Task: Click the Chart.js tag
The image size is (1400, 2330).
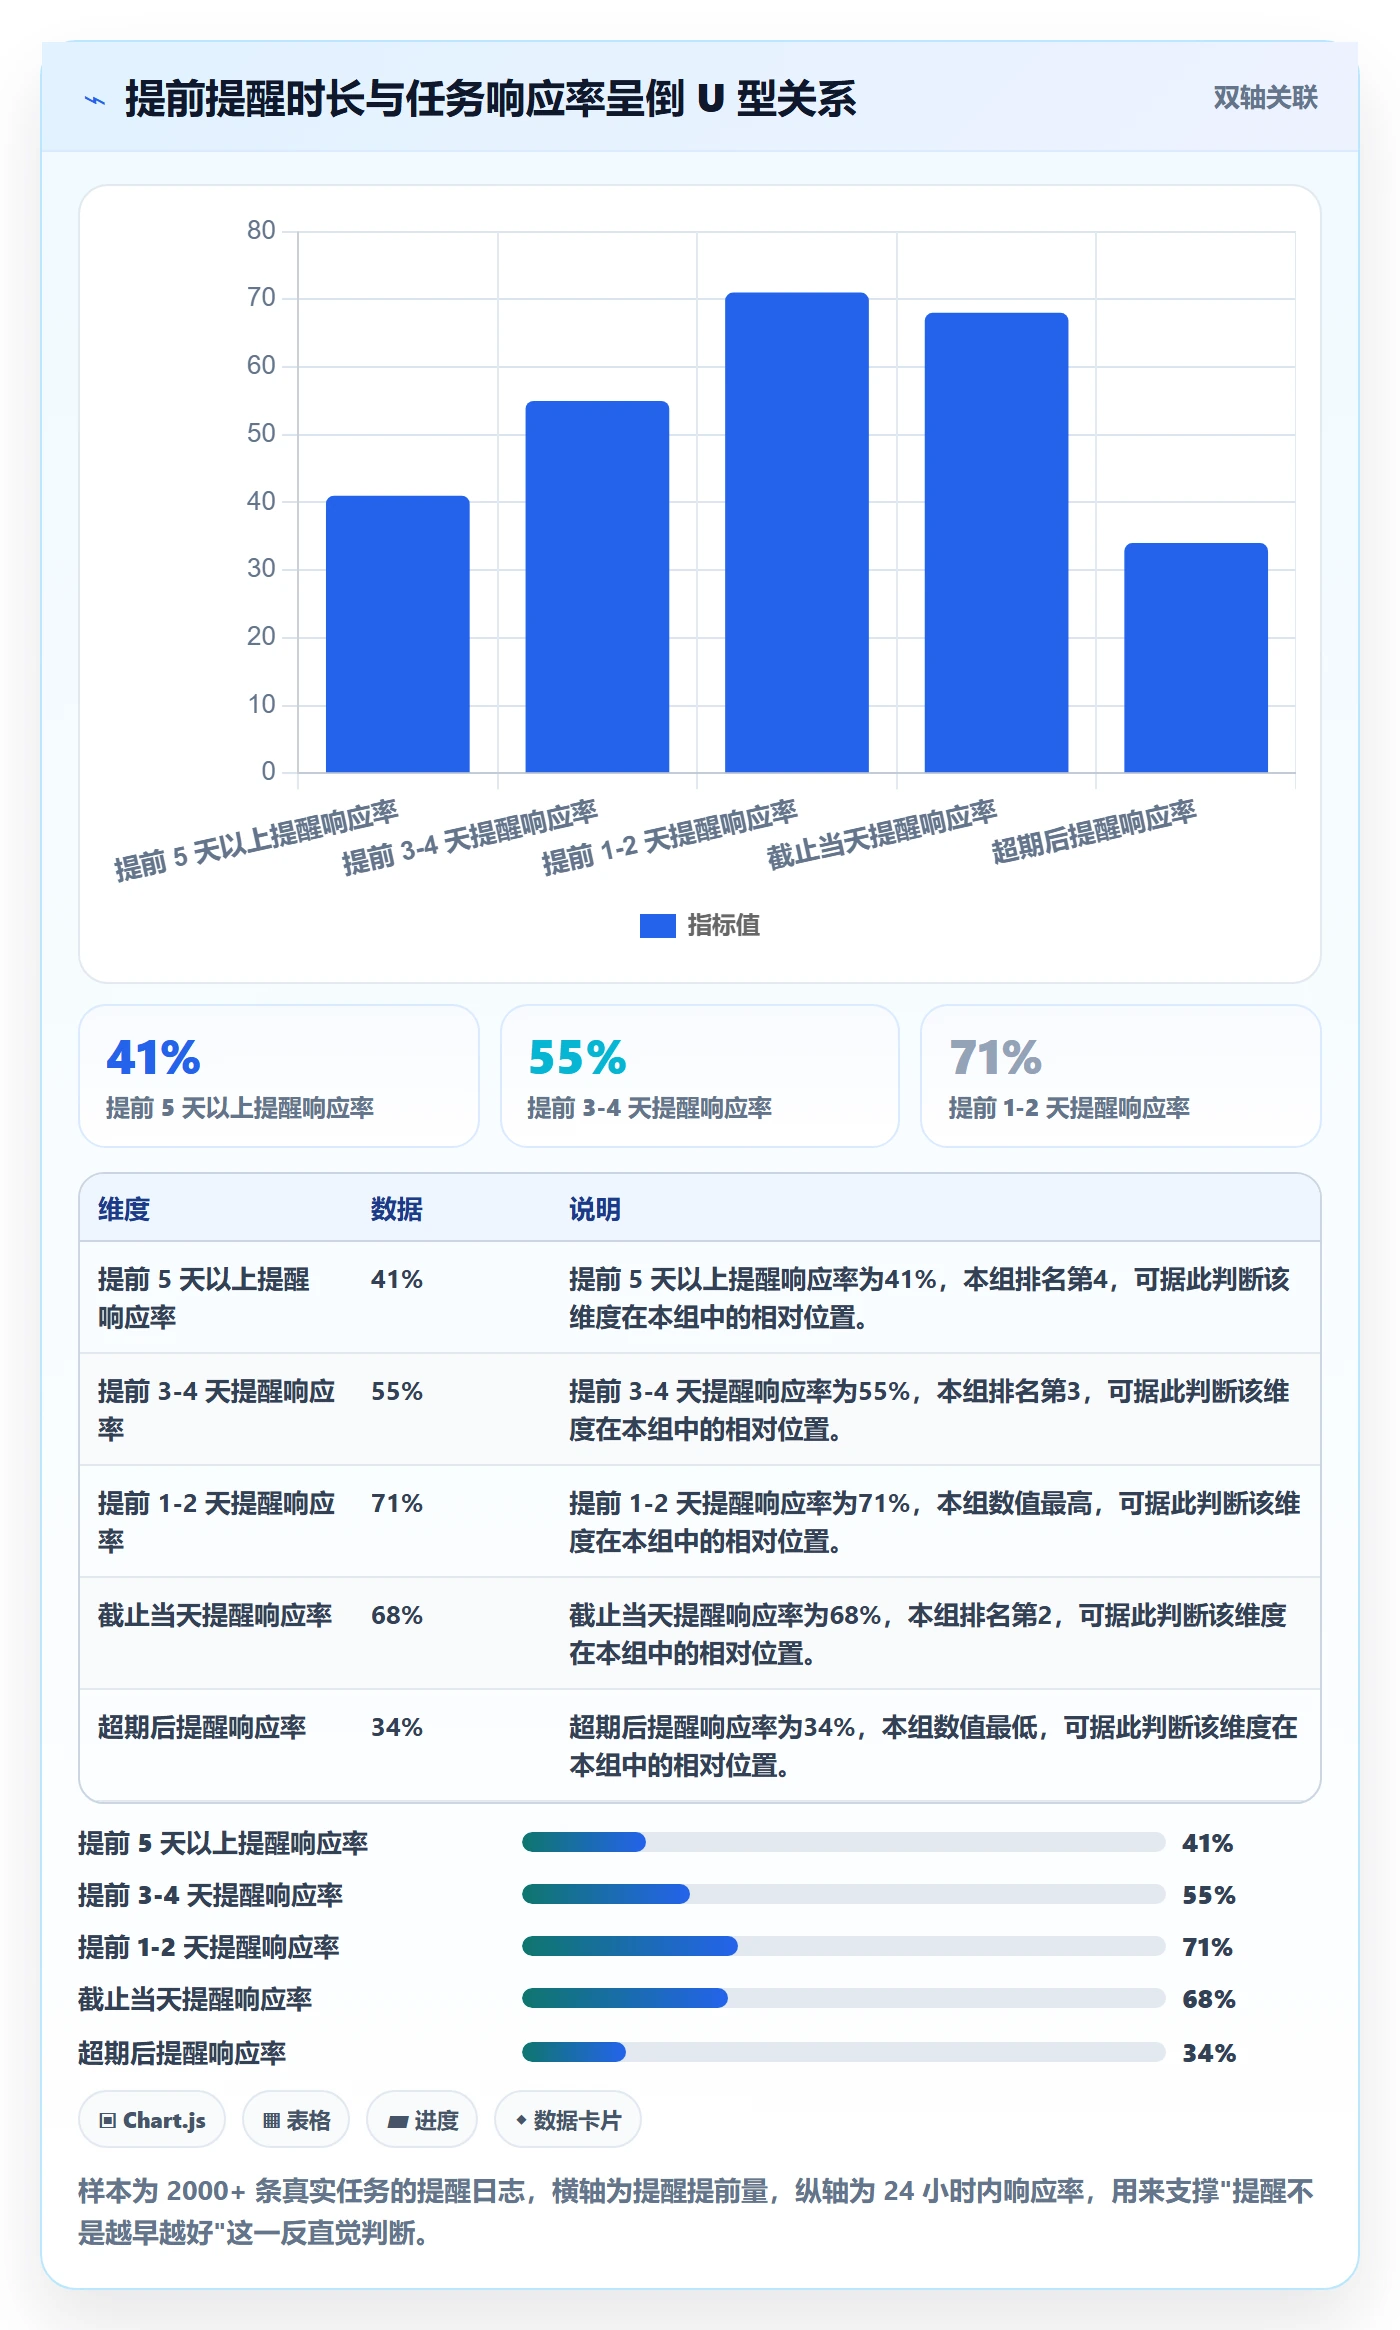Action: (x=152, y=2119)
